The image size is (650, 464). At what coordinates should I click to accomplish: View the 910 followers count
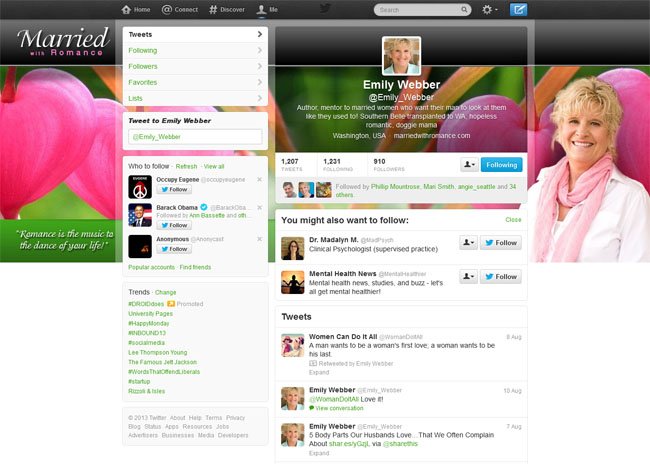pyautogui.click(x=389, y=165)
